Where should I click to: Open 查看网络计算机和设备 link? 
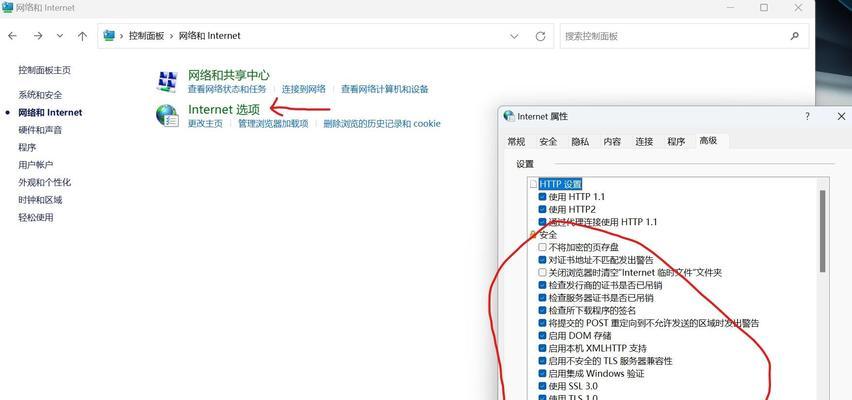[x=385, y=89]
